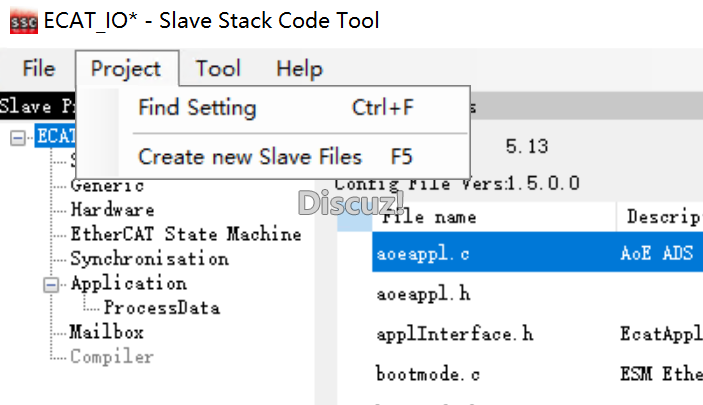Click the SSC app icon in title bar
This screenshot has width=703, height=405.
24,20
